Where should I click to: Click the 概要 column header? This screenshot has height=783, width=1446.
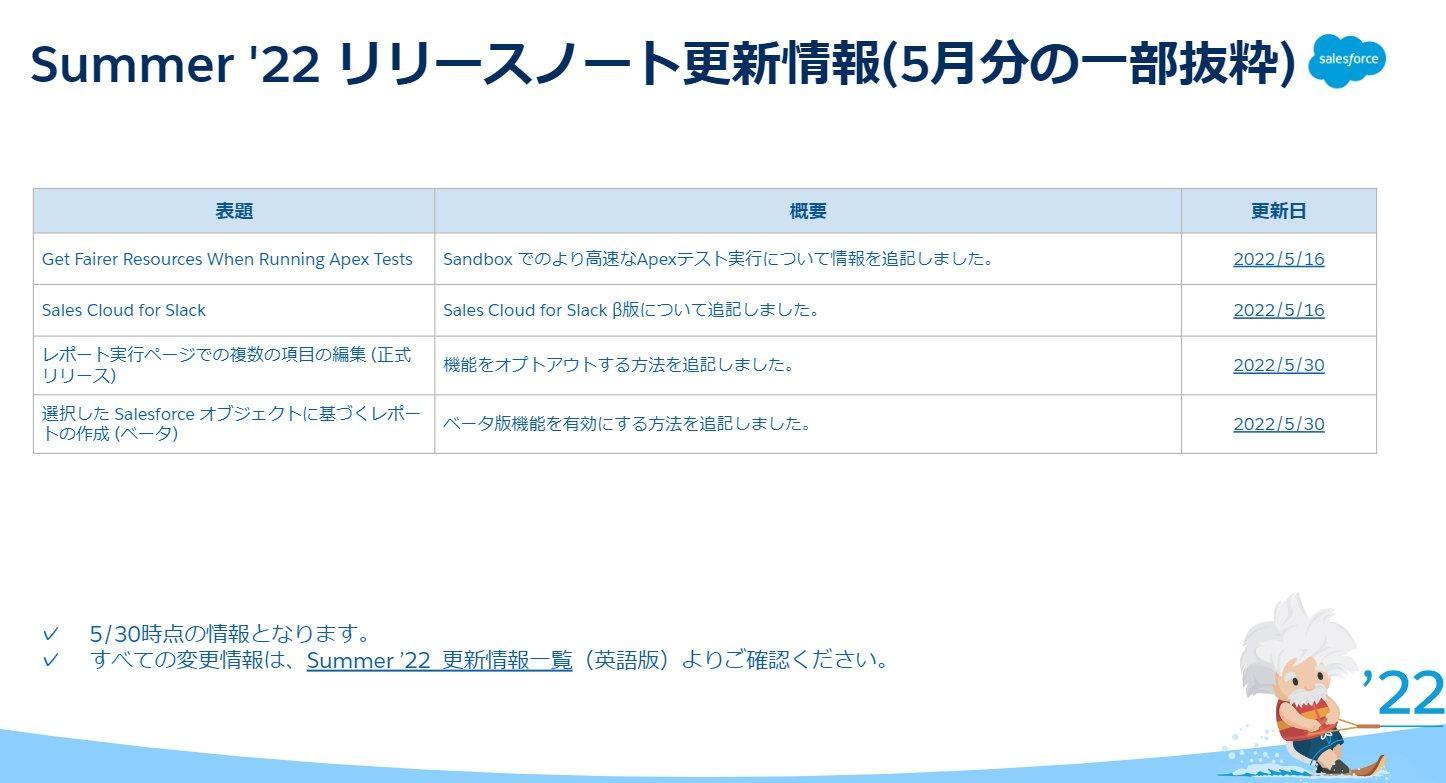pyautogui.click(x=808, y=211)
